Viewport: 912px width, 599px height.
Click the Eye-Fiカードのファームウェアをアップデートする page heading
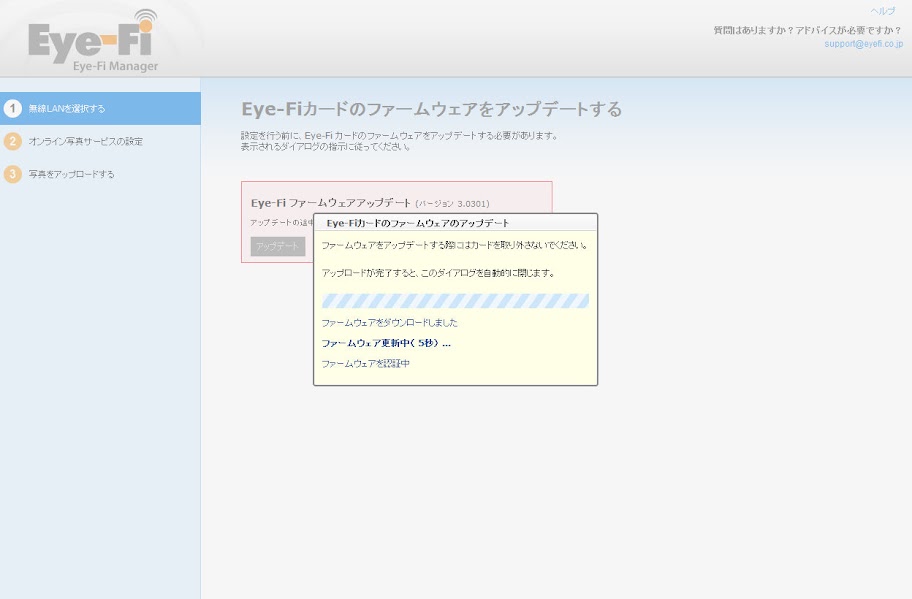point(431,109)
